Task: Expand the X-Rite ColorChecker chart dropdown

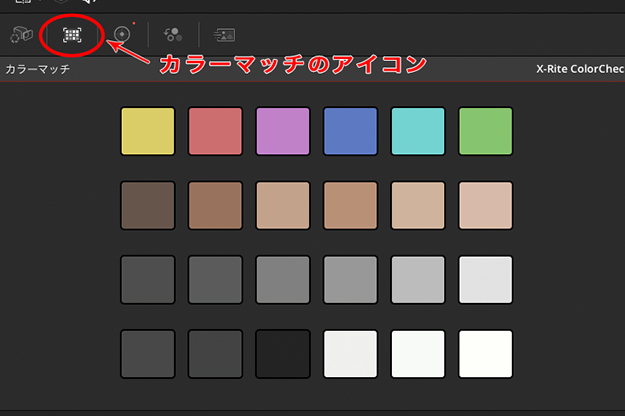Action: (x=580, y=70)
